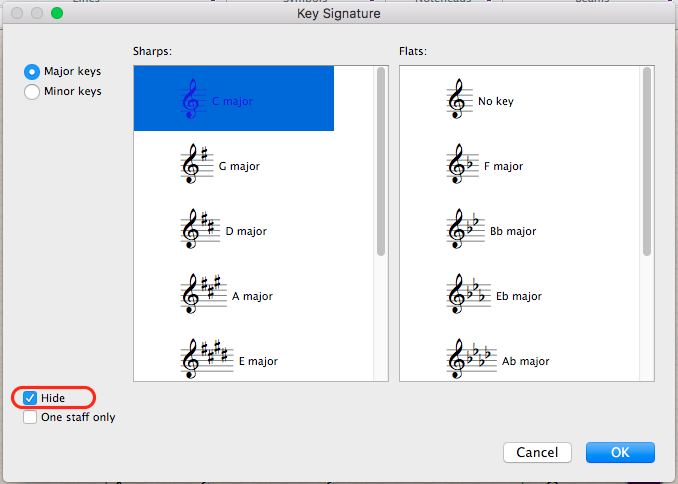
Task: Click the green zoom window button
Action: click(x=57, y=14)
